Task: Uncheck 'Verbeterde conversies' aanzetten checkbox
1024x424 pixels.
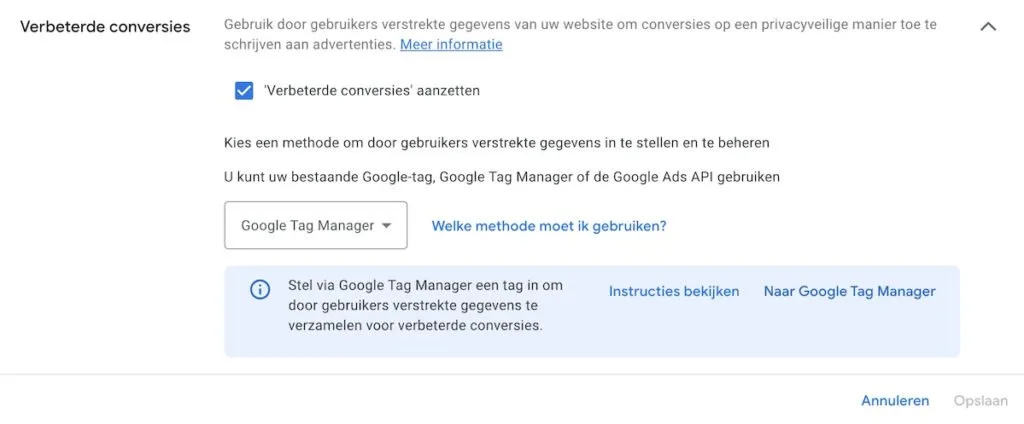Action: (244, 91)
